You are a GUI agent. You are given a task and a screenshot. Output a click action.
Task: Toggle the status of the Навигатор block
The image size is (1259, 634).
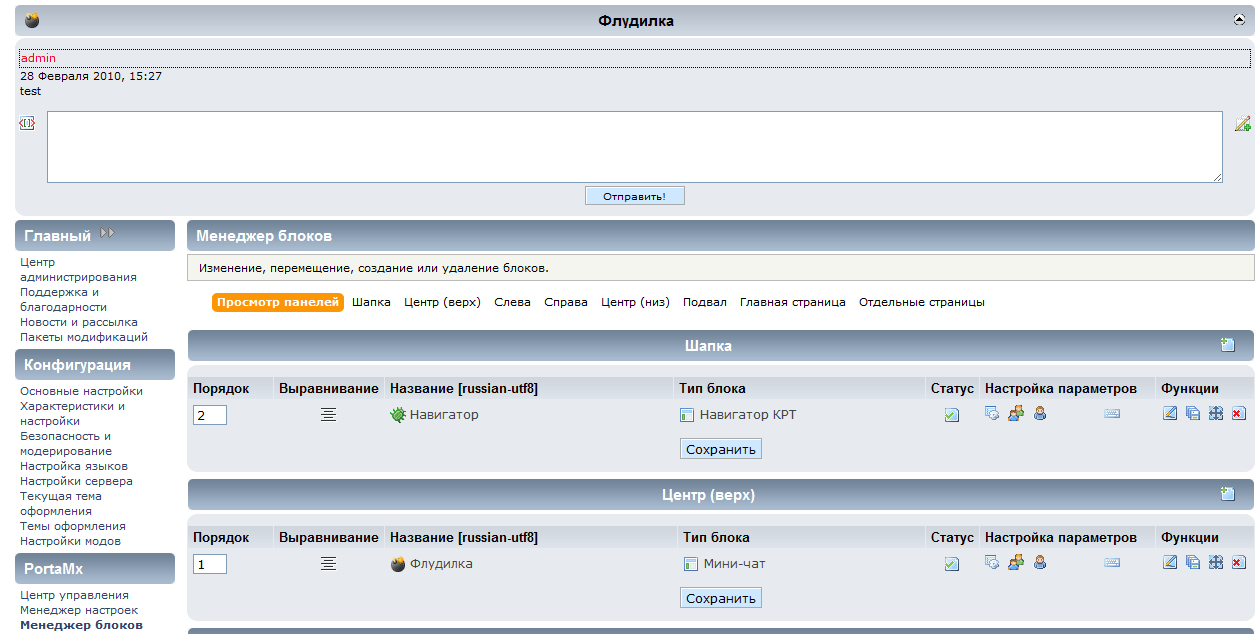pos(951,415)
